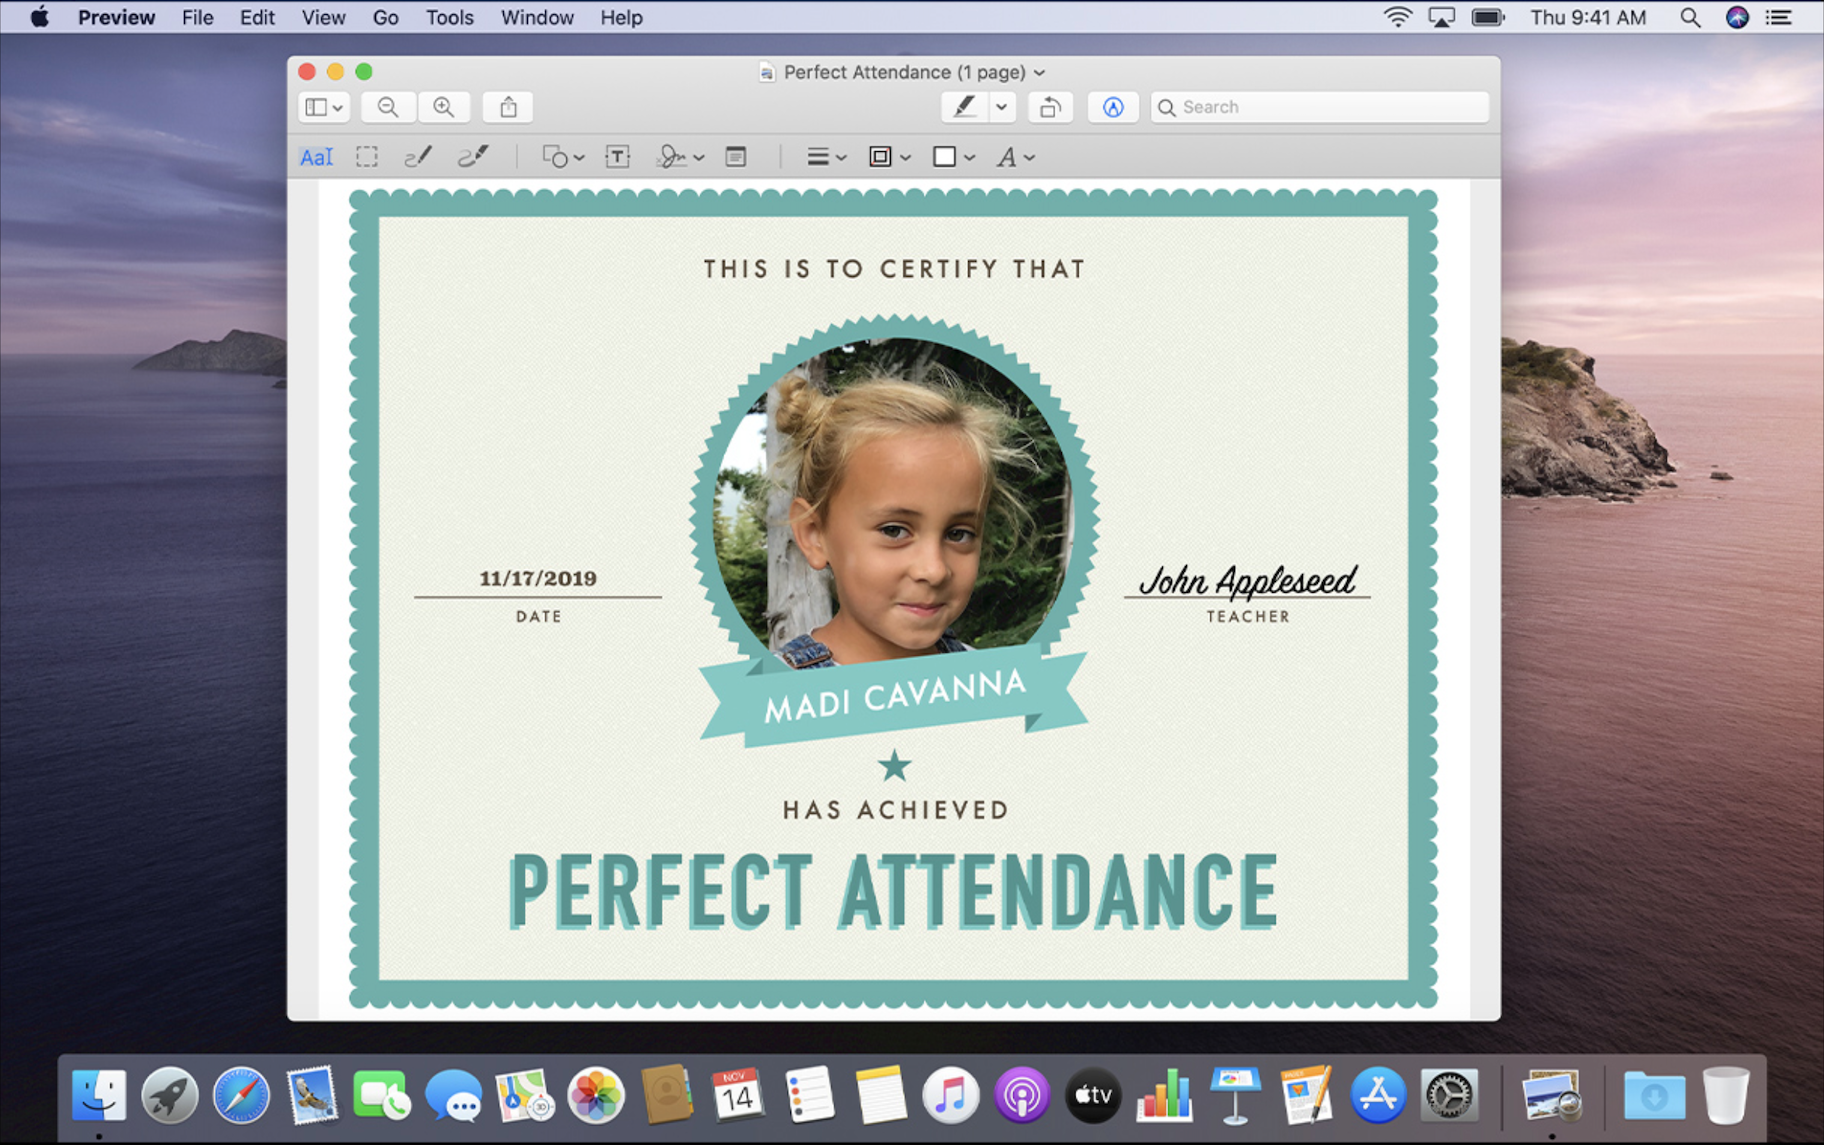Toggle the Text Selection tool
This screenshot has height=1145, width=1824.
tap(316, 157)
